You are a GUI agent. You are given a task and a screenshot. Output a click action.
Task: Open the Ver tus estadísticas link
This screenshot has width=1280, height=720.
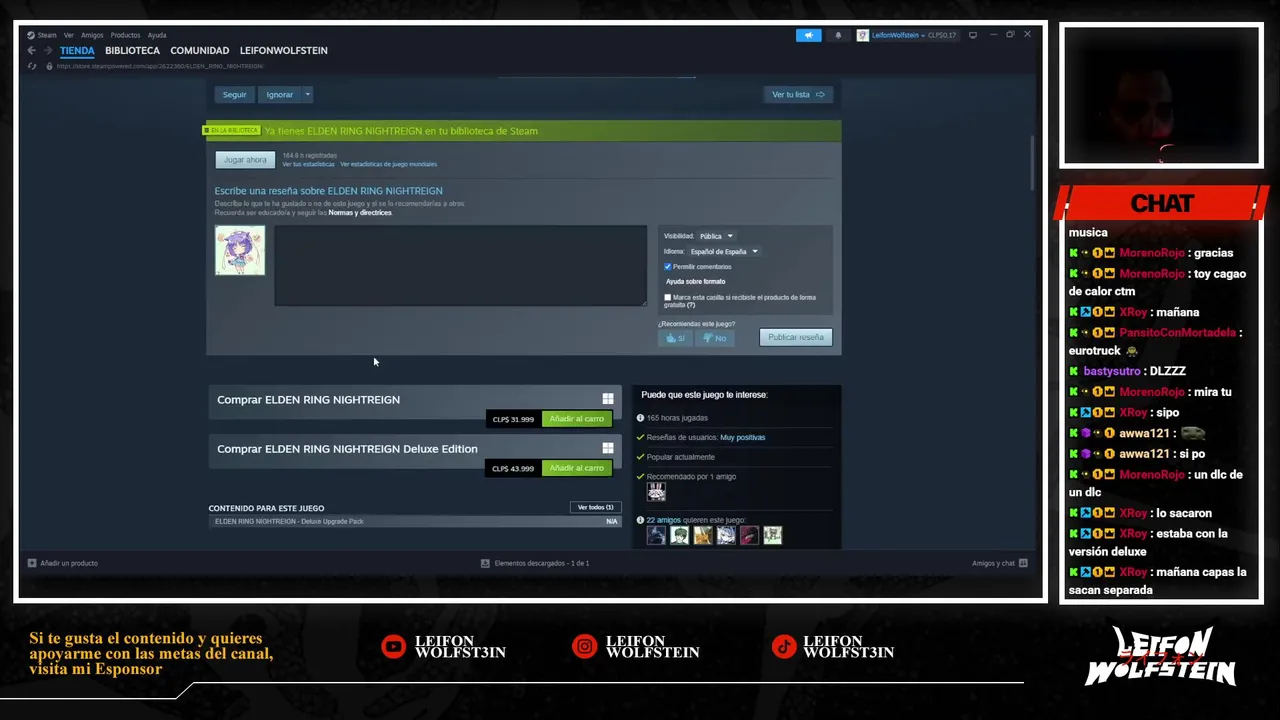coord(308,164)
